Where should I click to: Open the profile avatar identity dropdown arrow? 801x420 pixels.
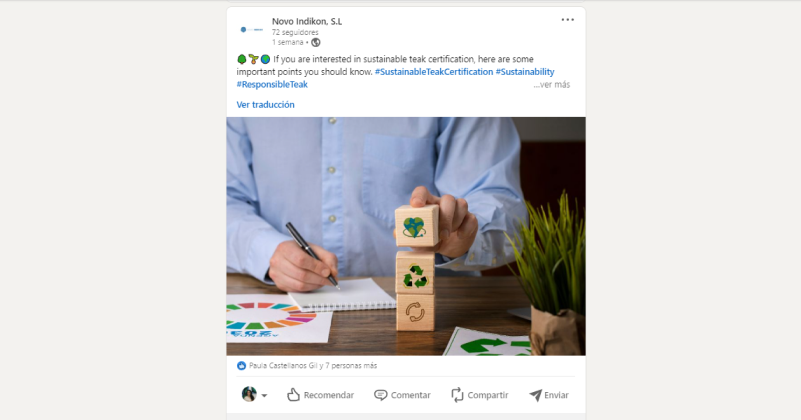[264, 395]
